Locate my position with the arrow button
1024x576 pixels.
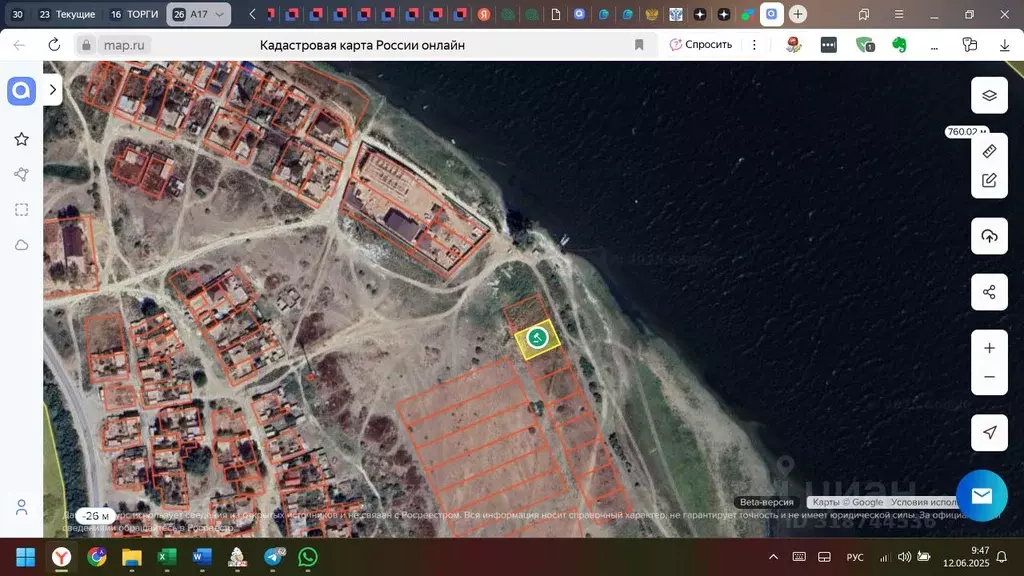tap(989, 432)
